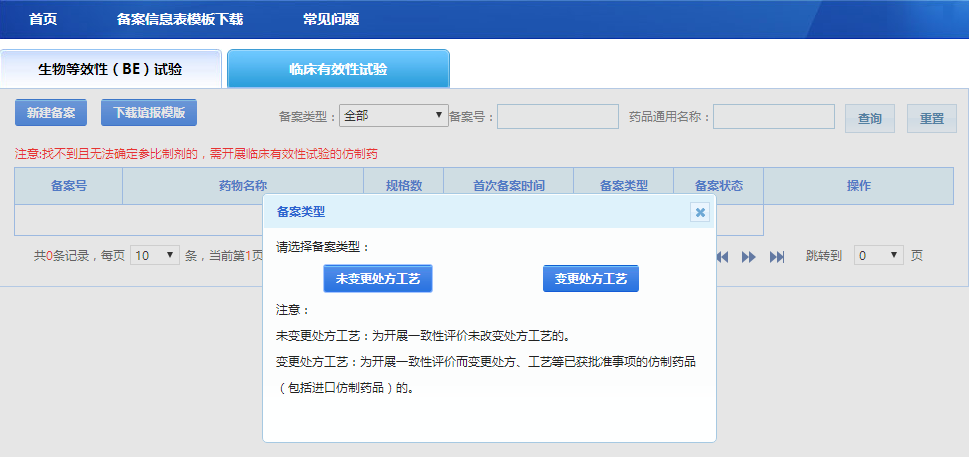The width and height of the screenshot is (969, 457).
Task: Focus the 备案号 input field
Action: click(x=557, y=117)
